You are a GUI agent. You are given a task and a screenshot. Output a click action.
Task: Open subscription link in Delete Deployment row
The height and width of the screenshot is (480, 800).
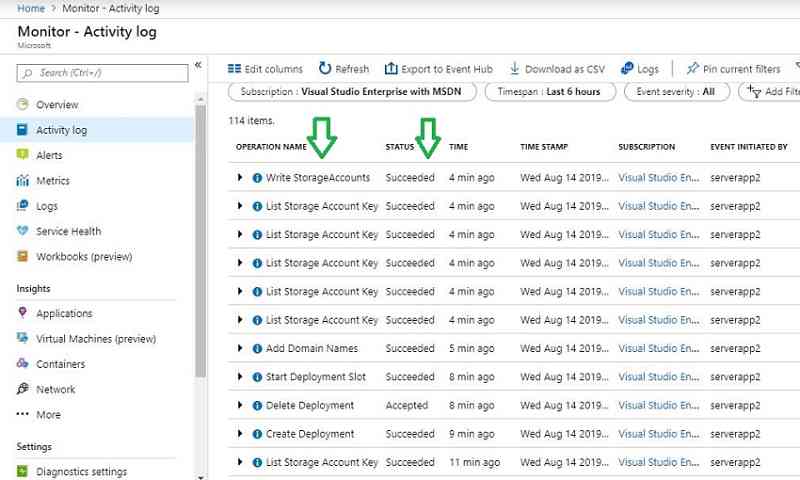pos(659,406)
